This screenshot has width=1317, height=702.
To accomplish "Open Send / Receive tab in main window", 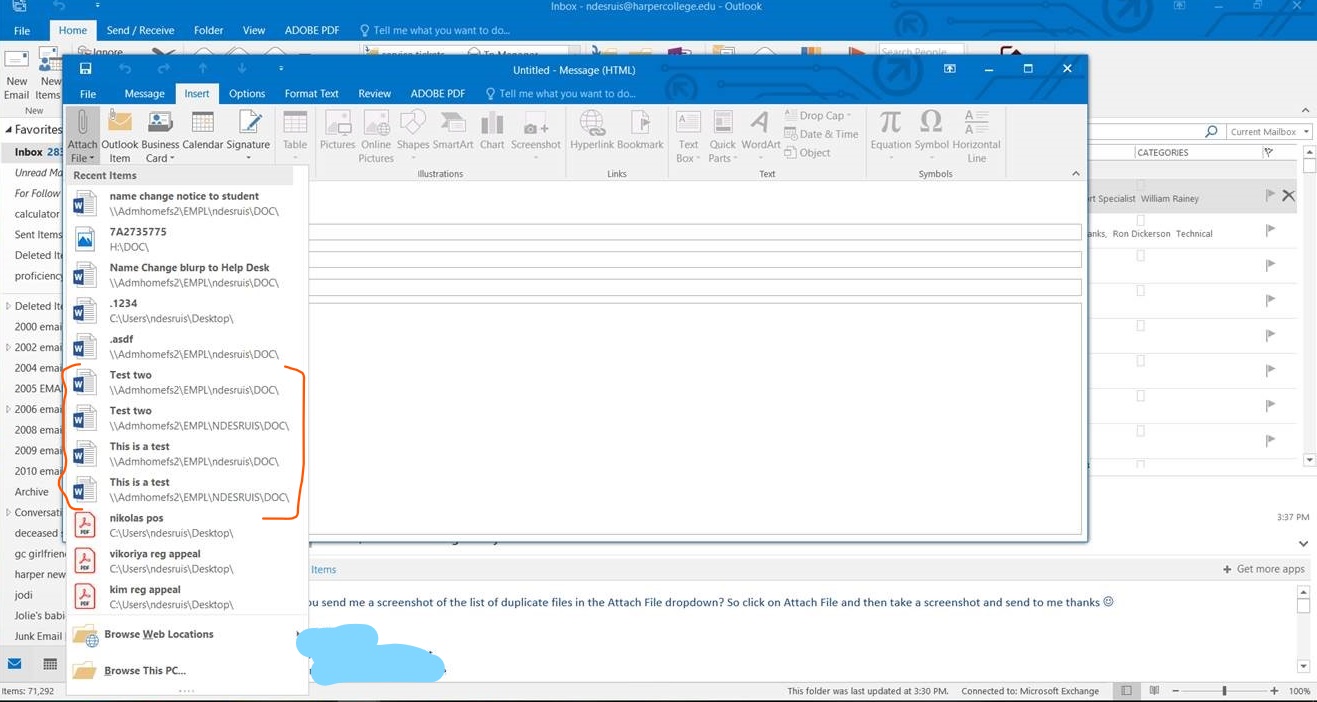I will [x=140, y=30].
